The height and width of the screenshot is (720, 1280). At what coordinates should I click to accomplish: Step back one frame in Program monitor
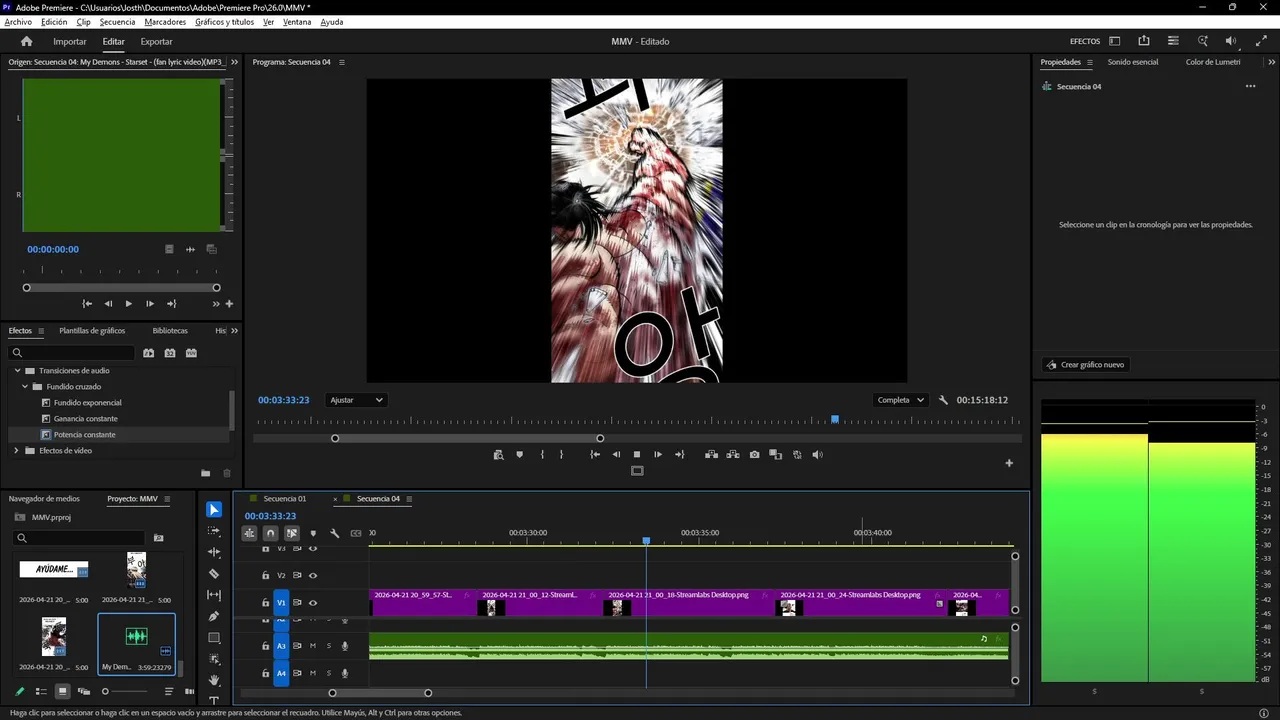(x=616, y=454)
